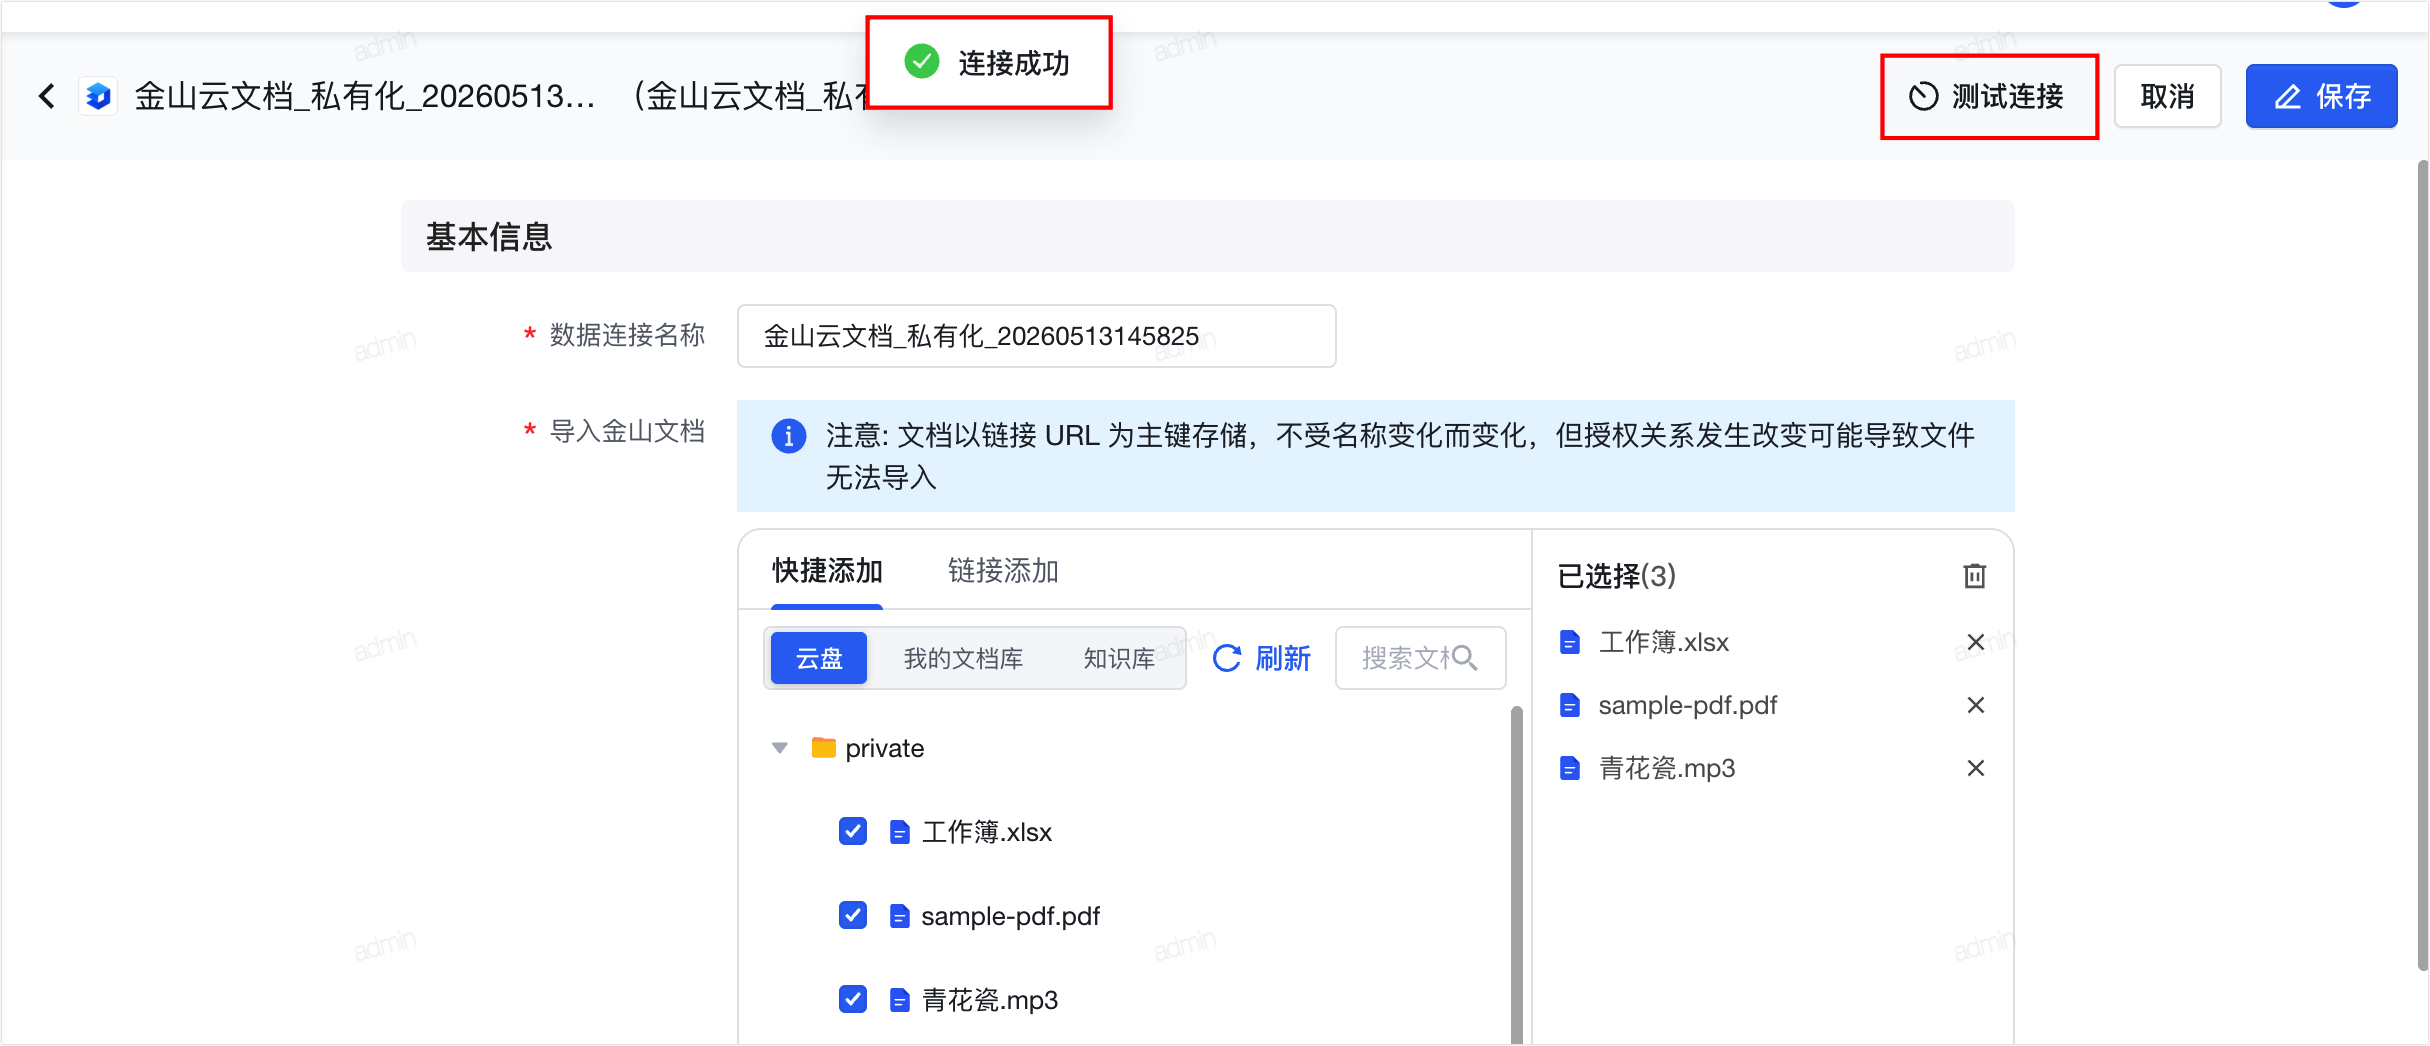Remove 青花瓷.mp3 from selected list
Viewport: 2430px width, 1046px height.
[x=1975, y=768]
